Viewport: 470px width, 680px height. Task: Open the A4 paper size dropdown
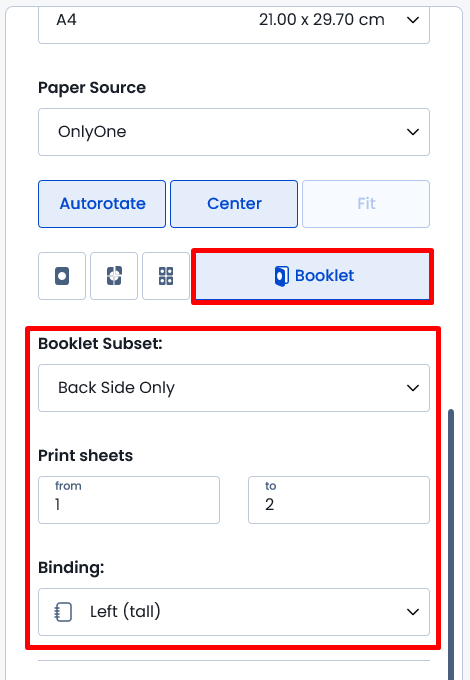pyautogui.click(x=234, y=22)
